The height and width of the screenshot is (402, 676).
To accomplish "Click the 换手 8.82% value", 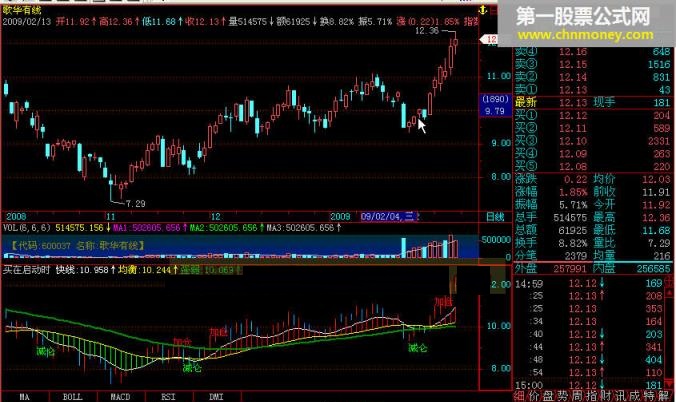I will click(x=573, y=243).
